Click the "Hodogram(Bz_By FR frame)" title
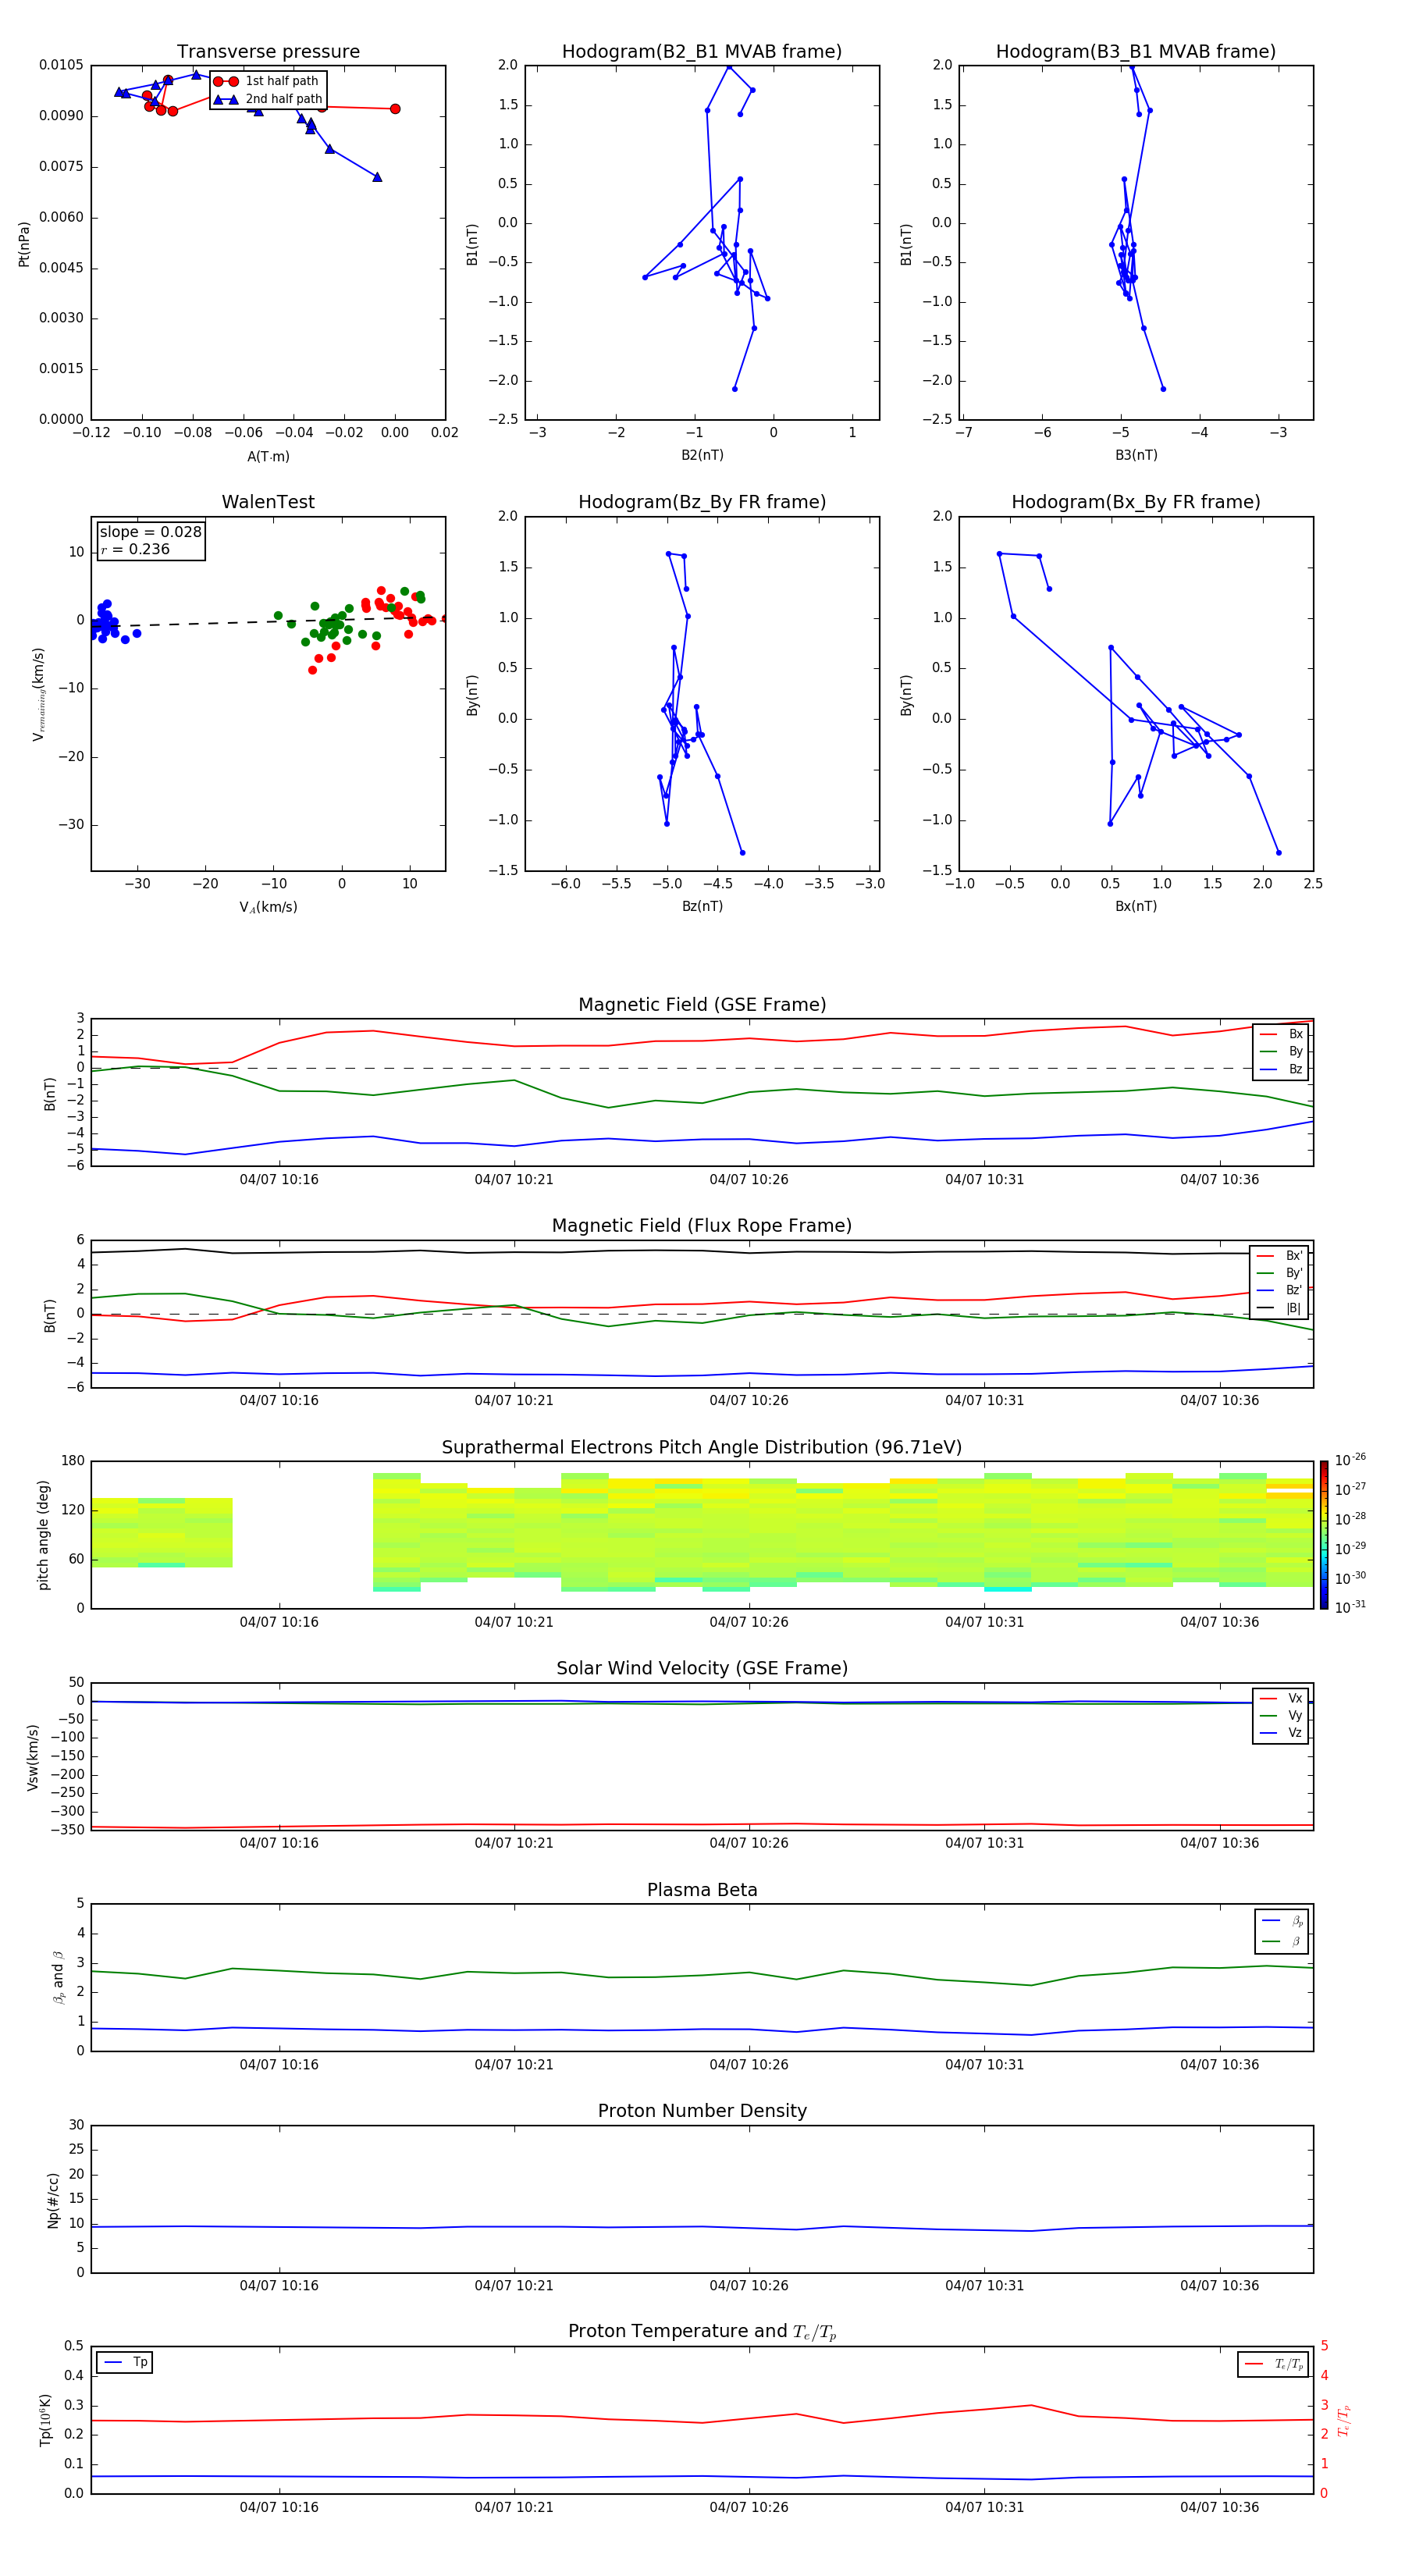This screenshot has width=1405, height=2576. pos(702,502)
